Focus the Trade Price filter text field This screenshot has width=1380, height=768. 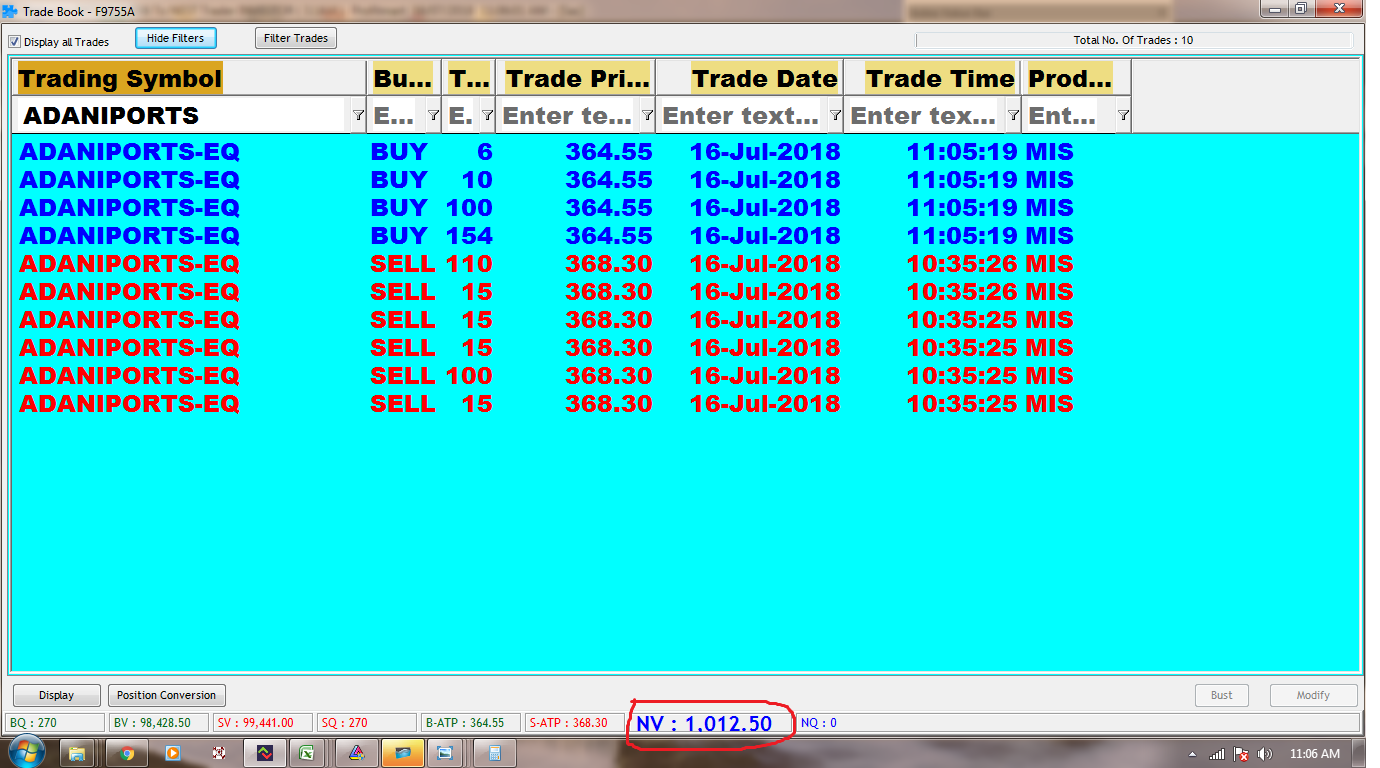coord(568,116)
